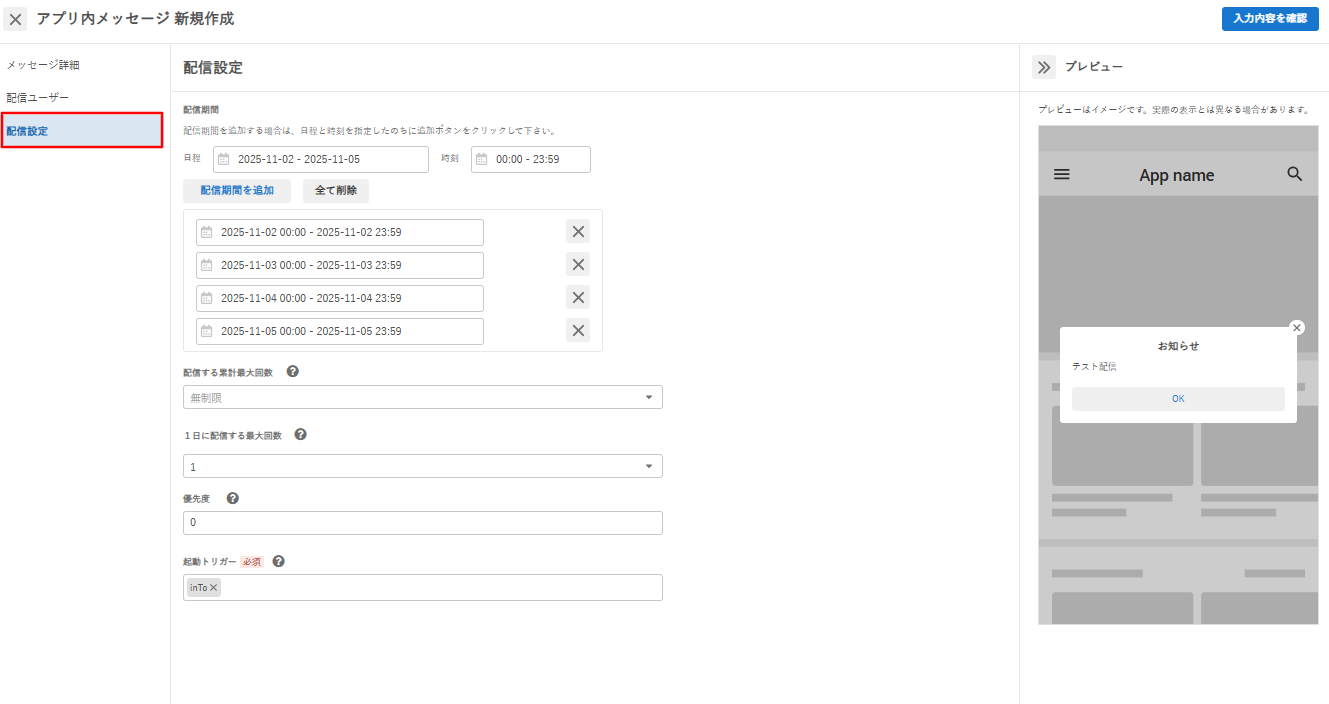Show help for 配信する累計最大回数

tap(293, 372)
